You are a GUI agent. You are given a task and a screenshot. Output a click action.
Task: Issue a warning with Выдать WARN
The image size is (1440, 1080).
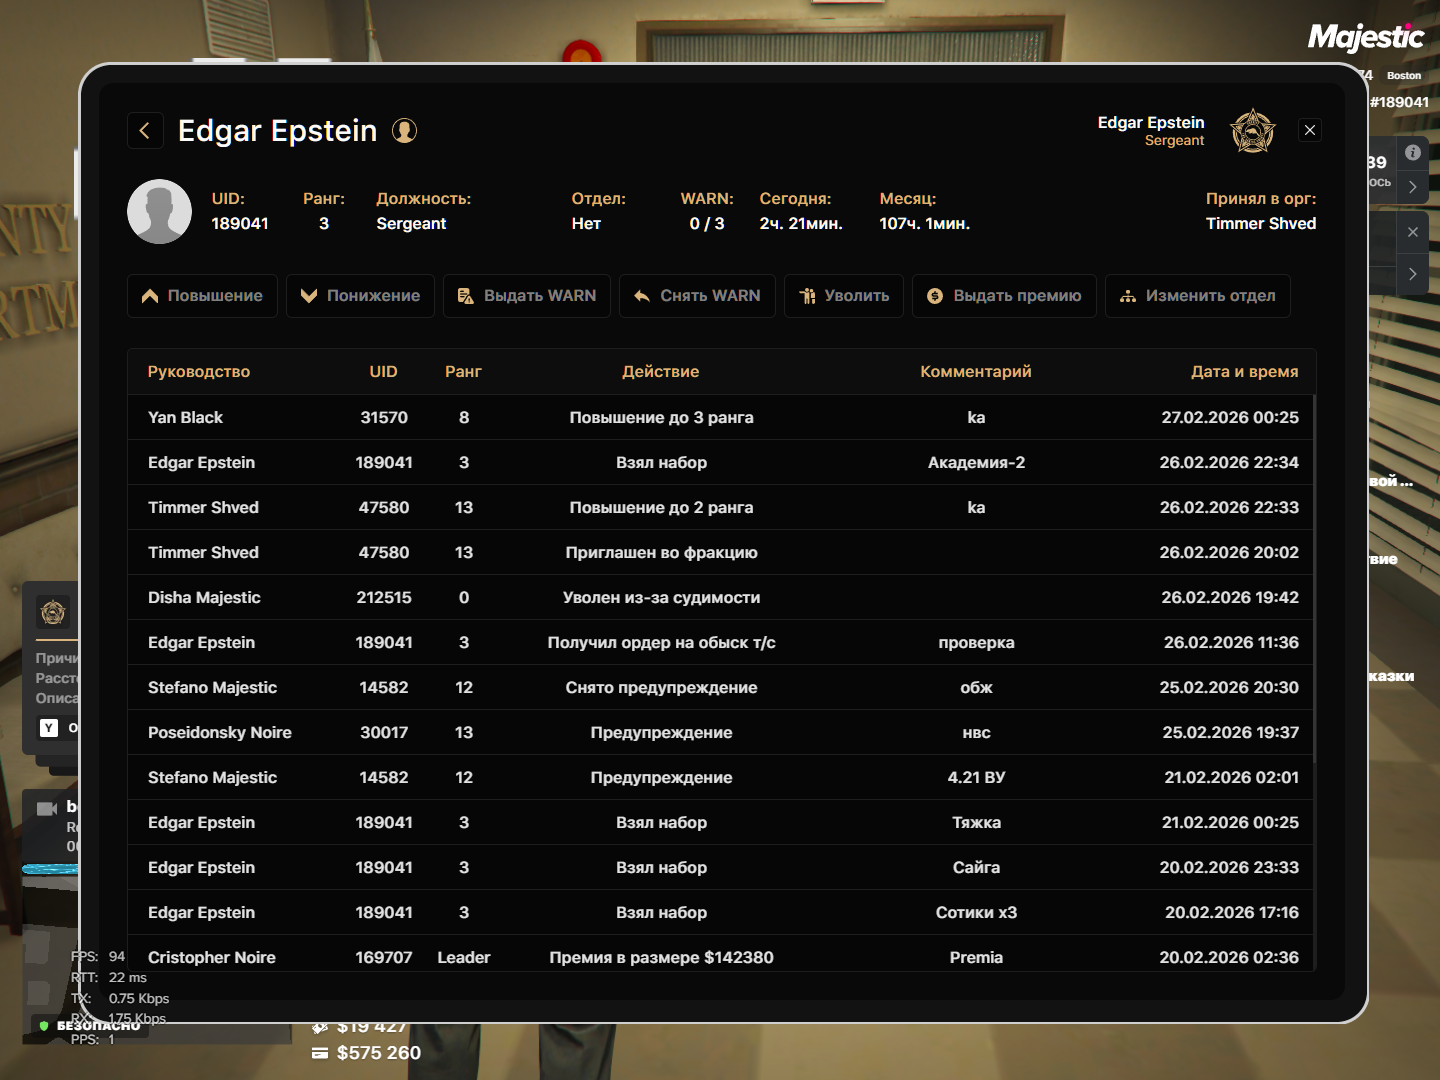point(527,296)
